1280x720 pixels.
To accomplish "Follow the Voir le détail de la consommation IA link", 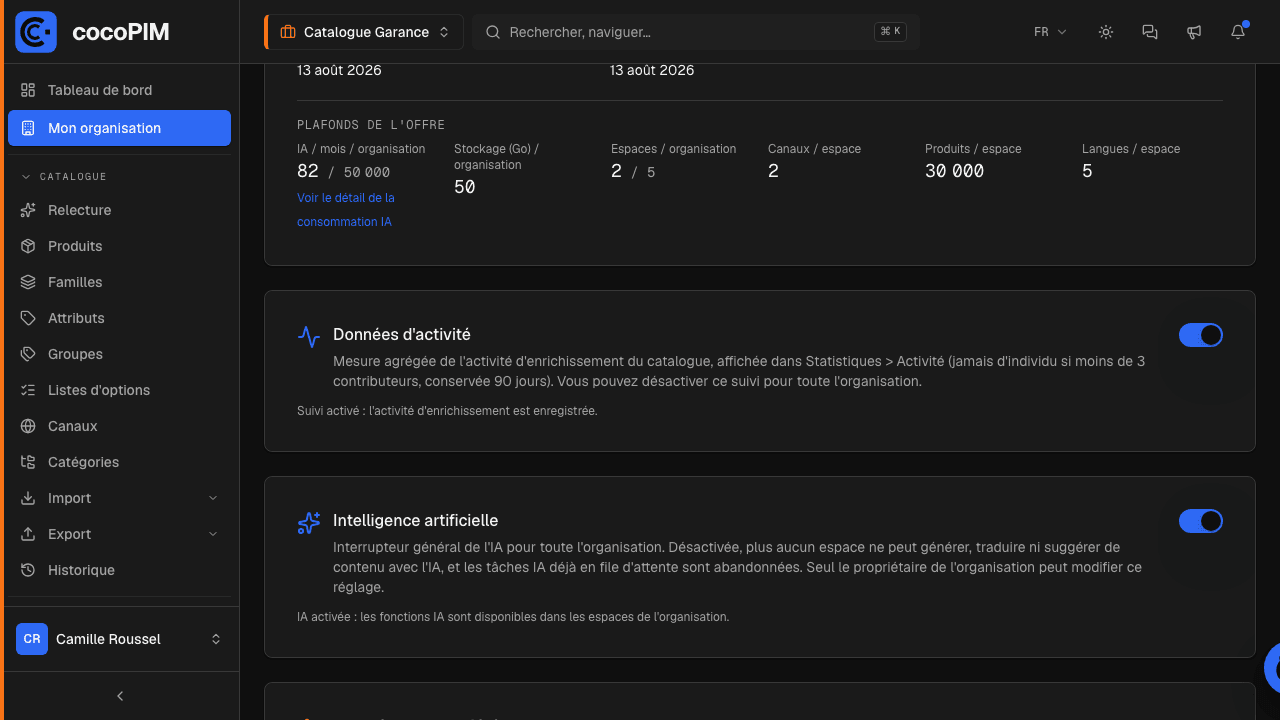I will coord(346,210).
